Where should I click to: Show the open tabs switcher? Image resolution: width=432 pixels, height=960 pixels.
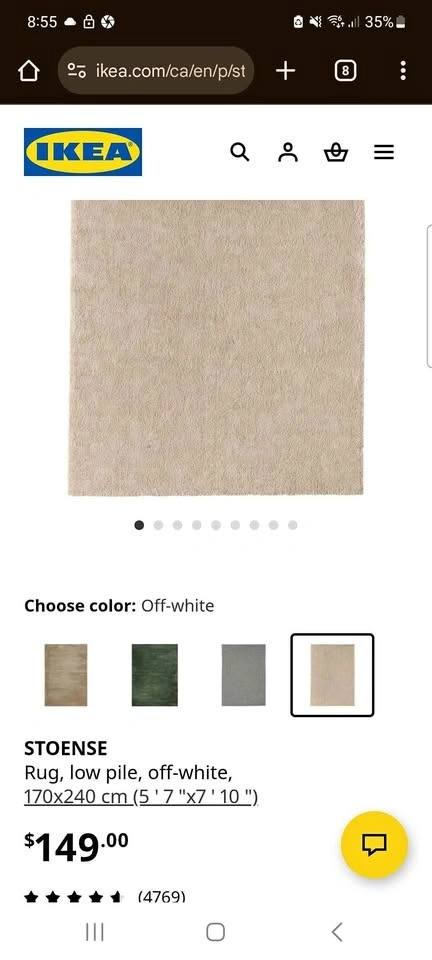[x=345, y=71]
